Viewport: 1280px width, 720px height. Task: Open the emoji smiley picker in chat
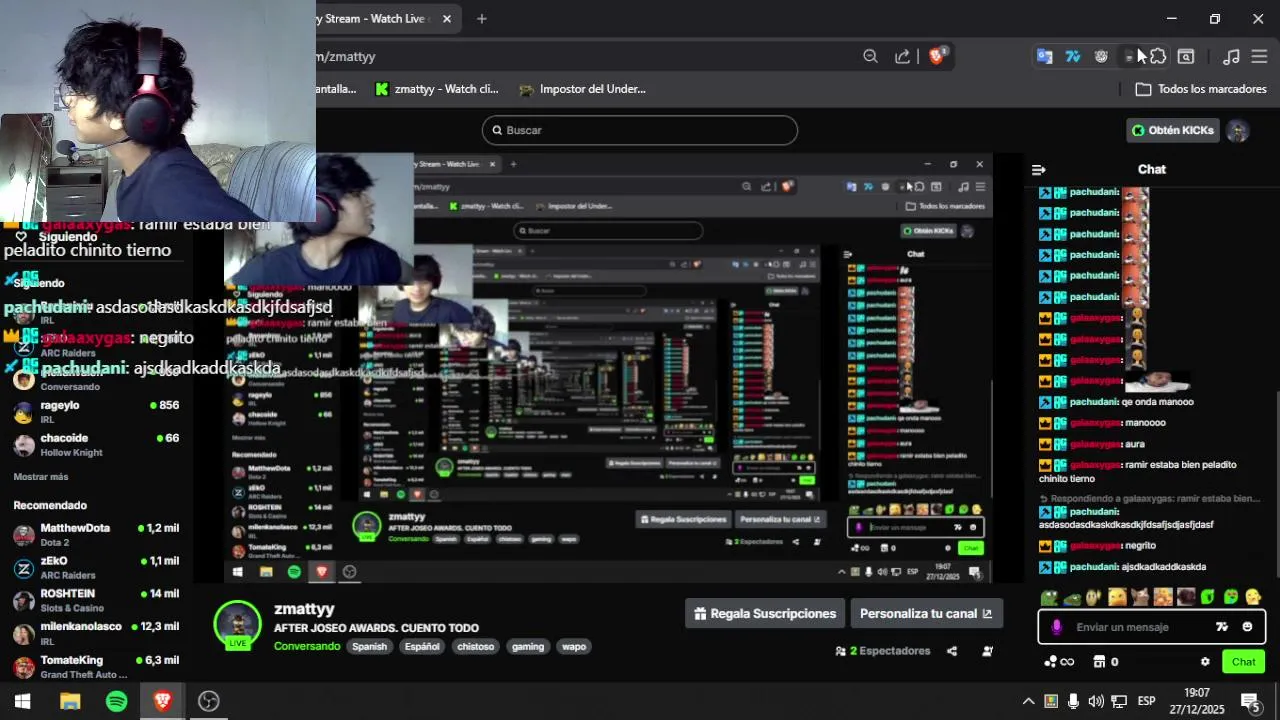coord(1247,627)
